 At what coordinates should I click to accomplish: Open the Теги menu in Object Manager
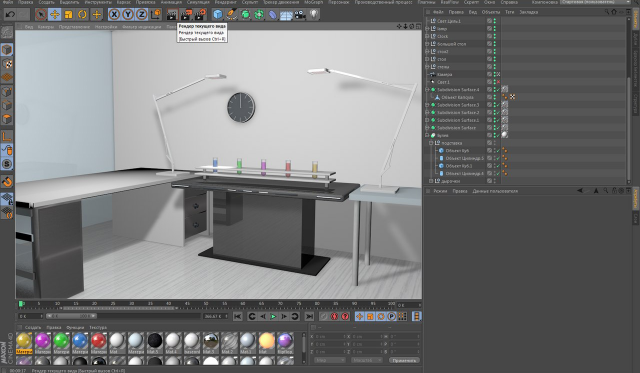click(510, 12)
